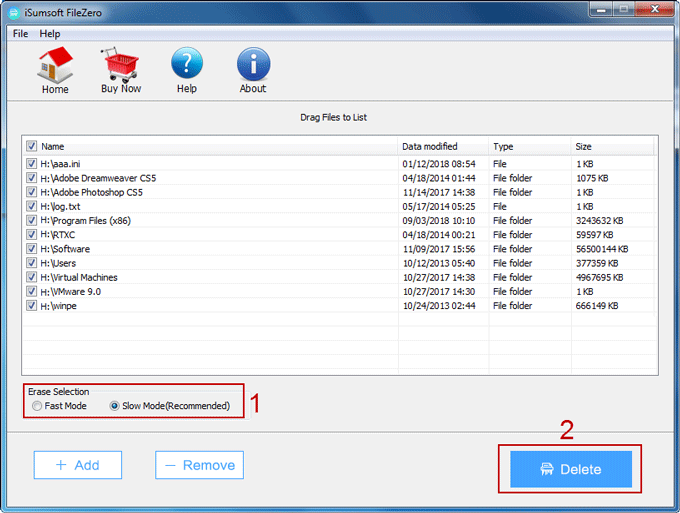Click the 56500144 KB size cell

tap(602, 249)
